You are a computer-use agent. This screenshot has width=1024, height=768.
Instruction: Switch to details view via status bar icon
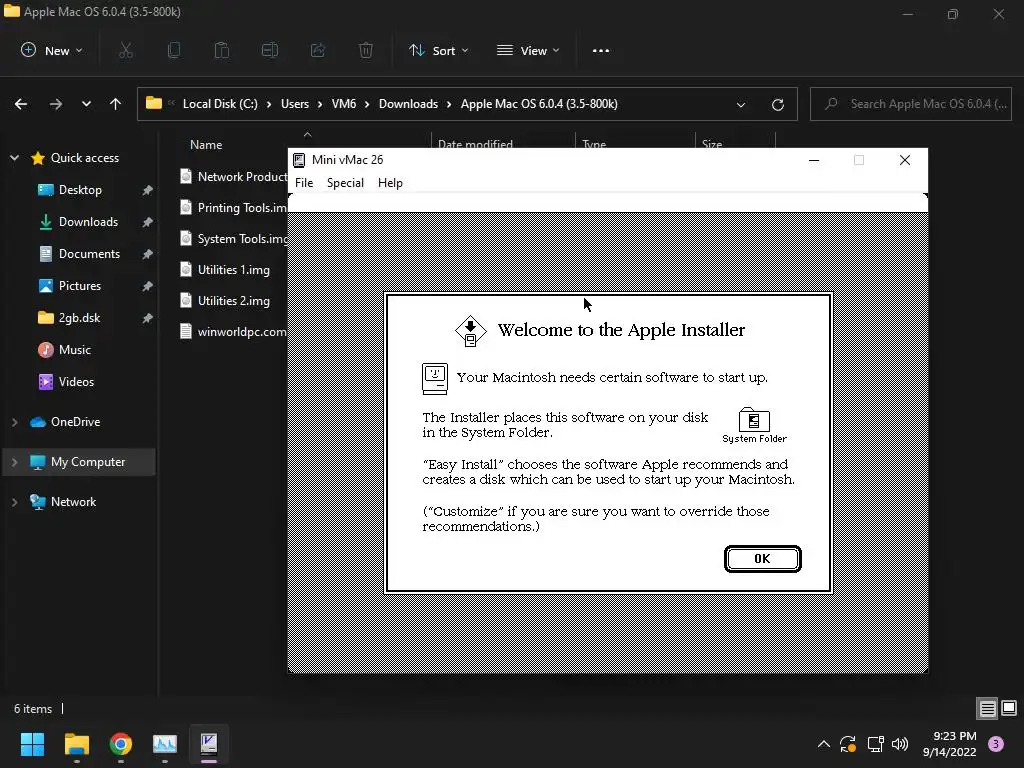(x=987, y=708)
